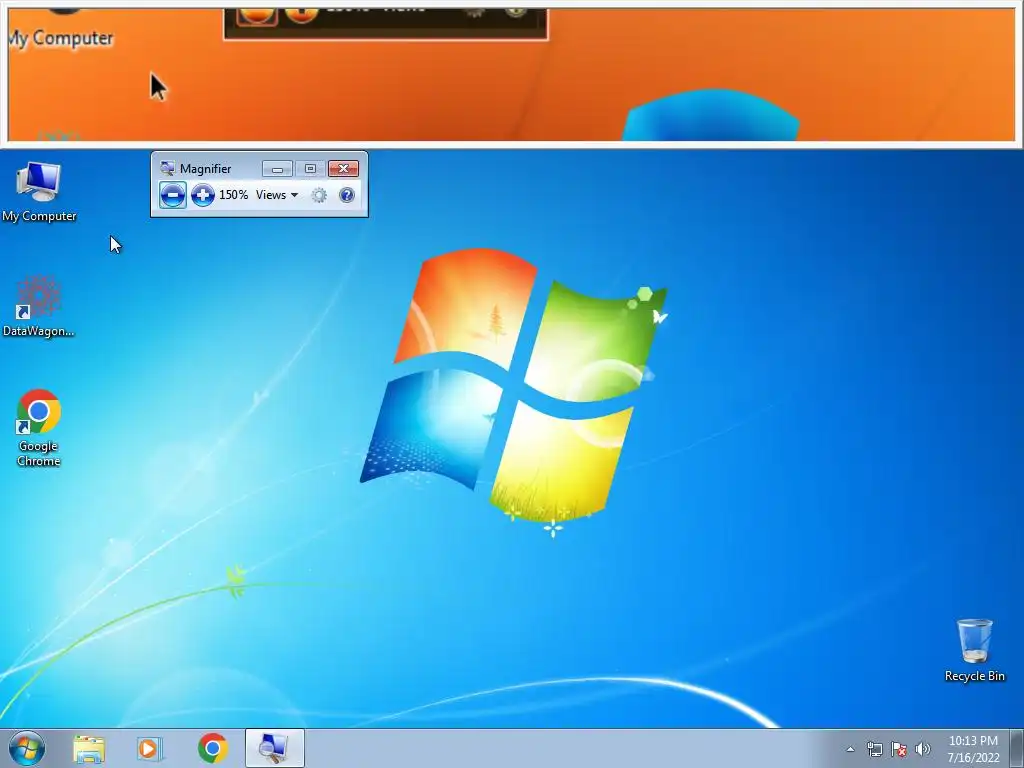This screenshot has height=768, width=1024.
Task: Select the Google Chrome desktop shortcut
Action: 39,428
